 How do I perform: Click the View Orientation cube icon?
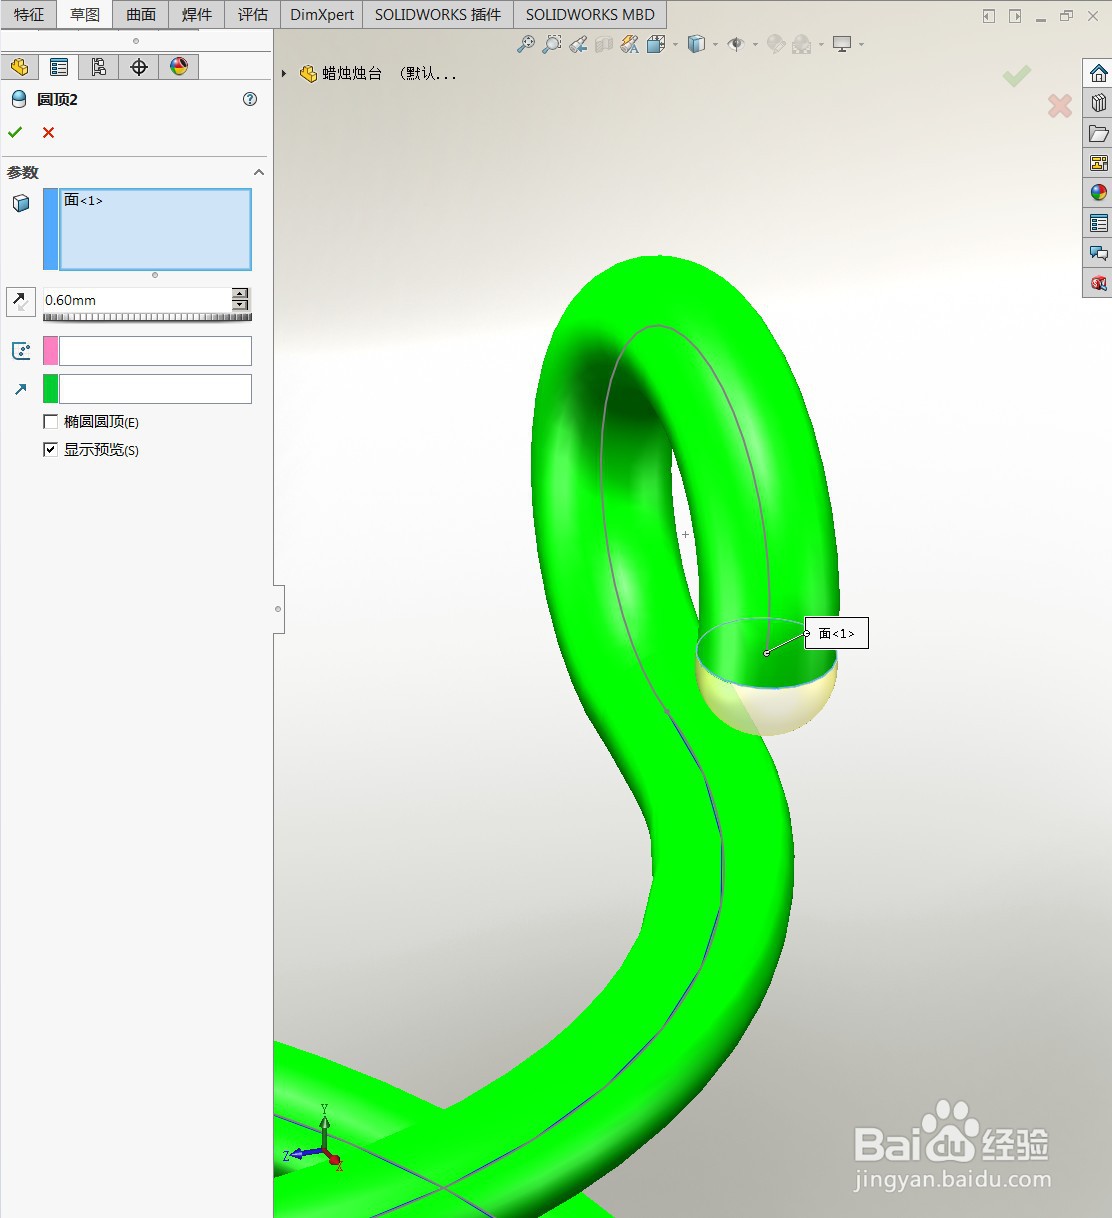pyautogui.click(x=656, y=44)
